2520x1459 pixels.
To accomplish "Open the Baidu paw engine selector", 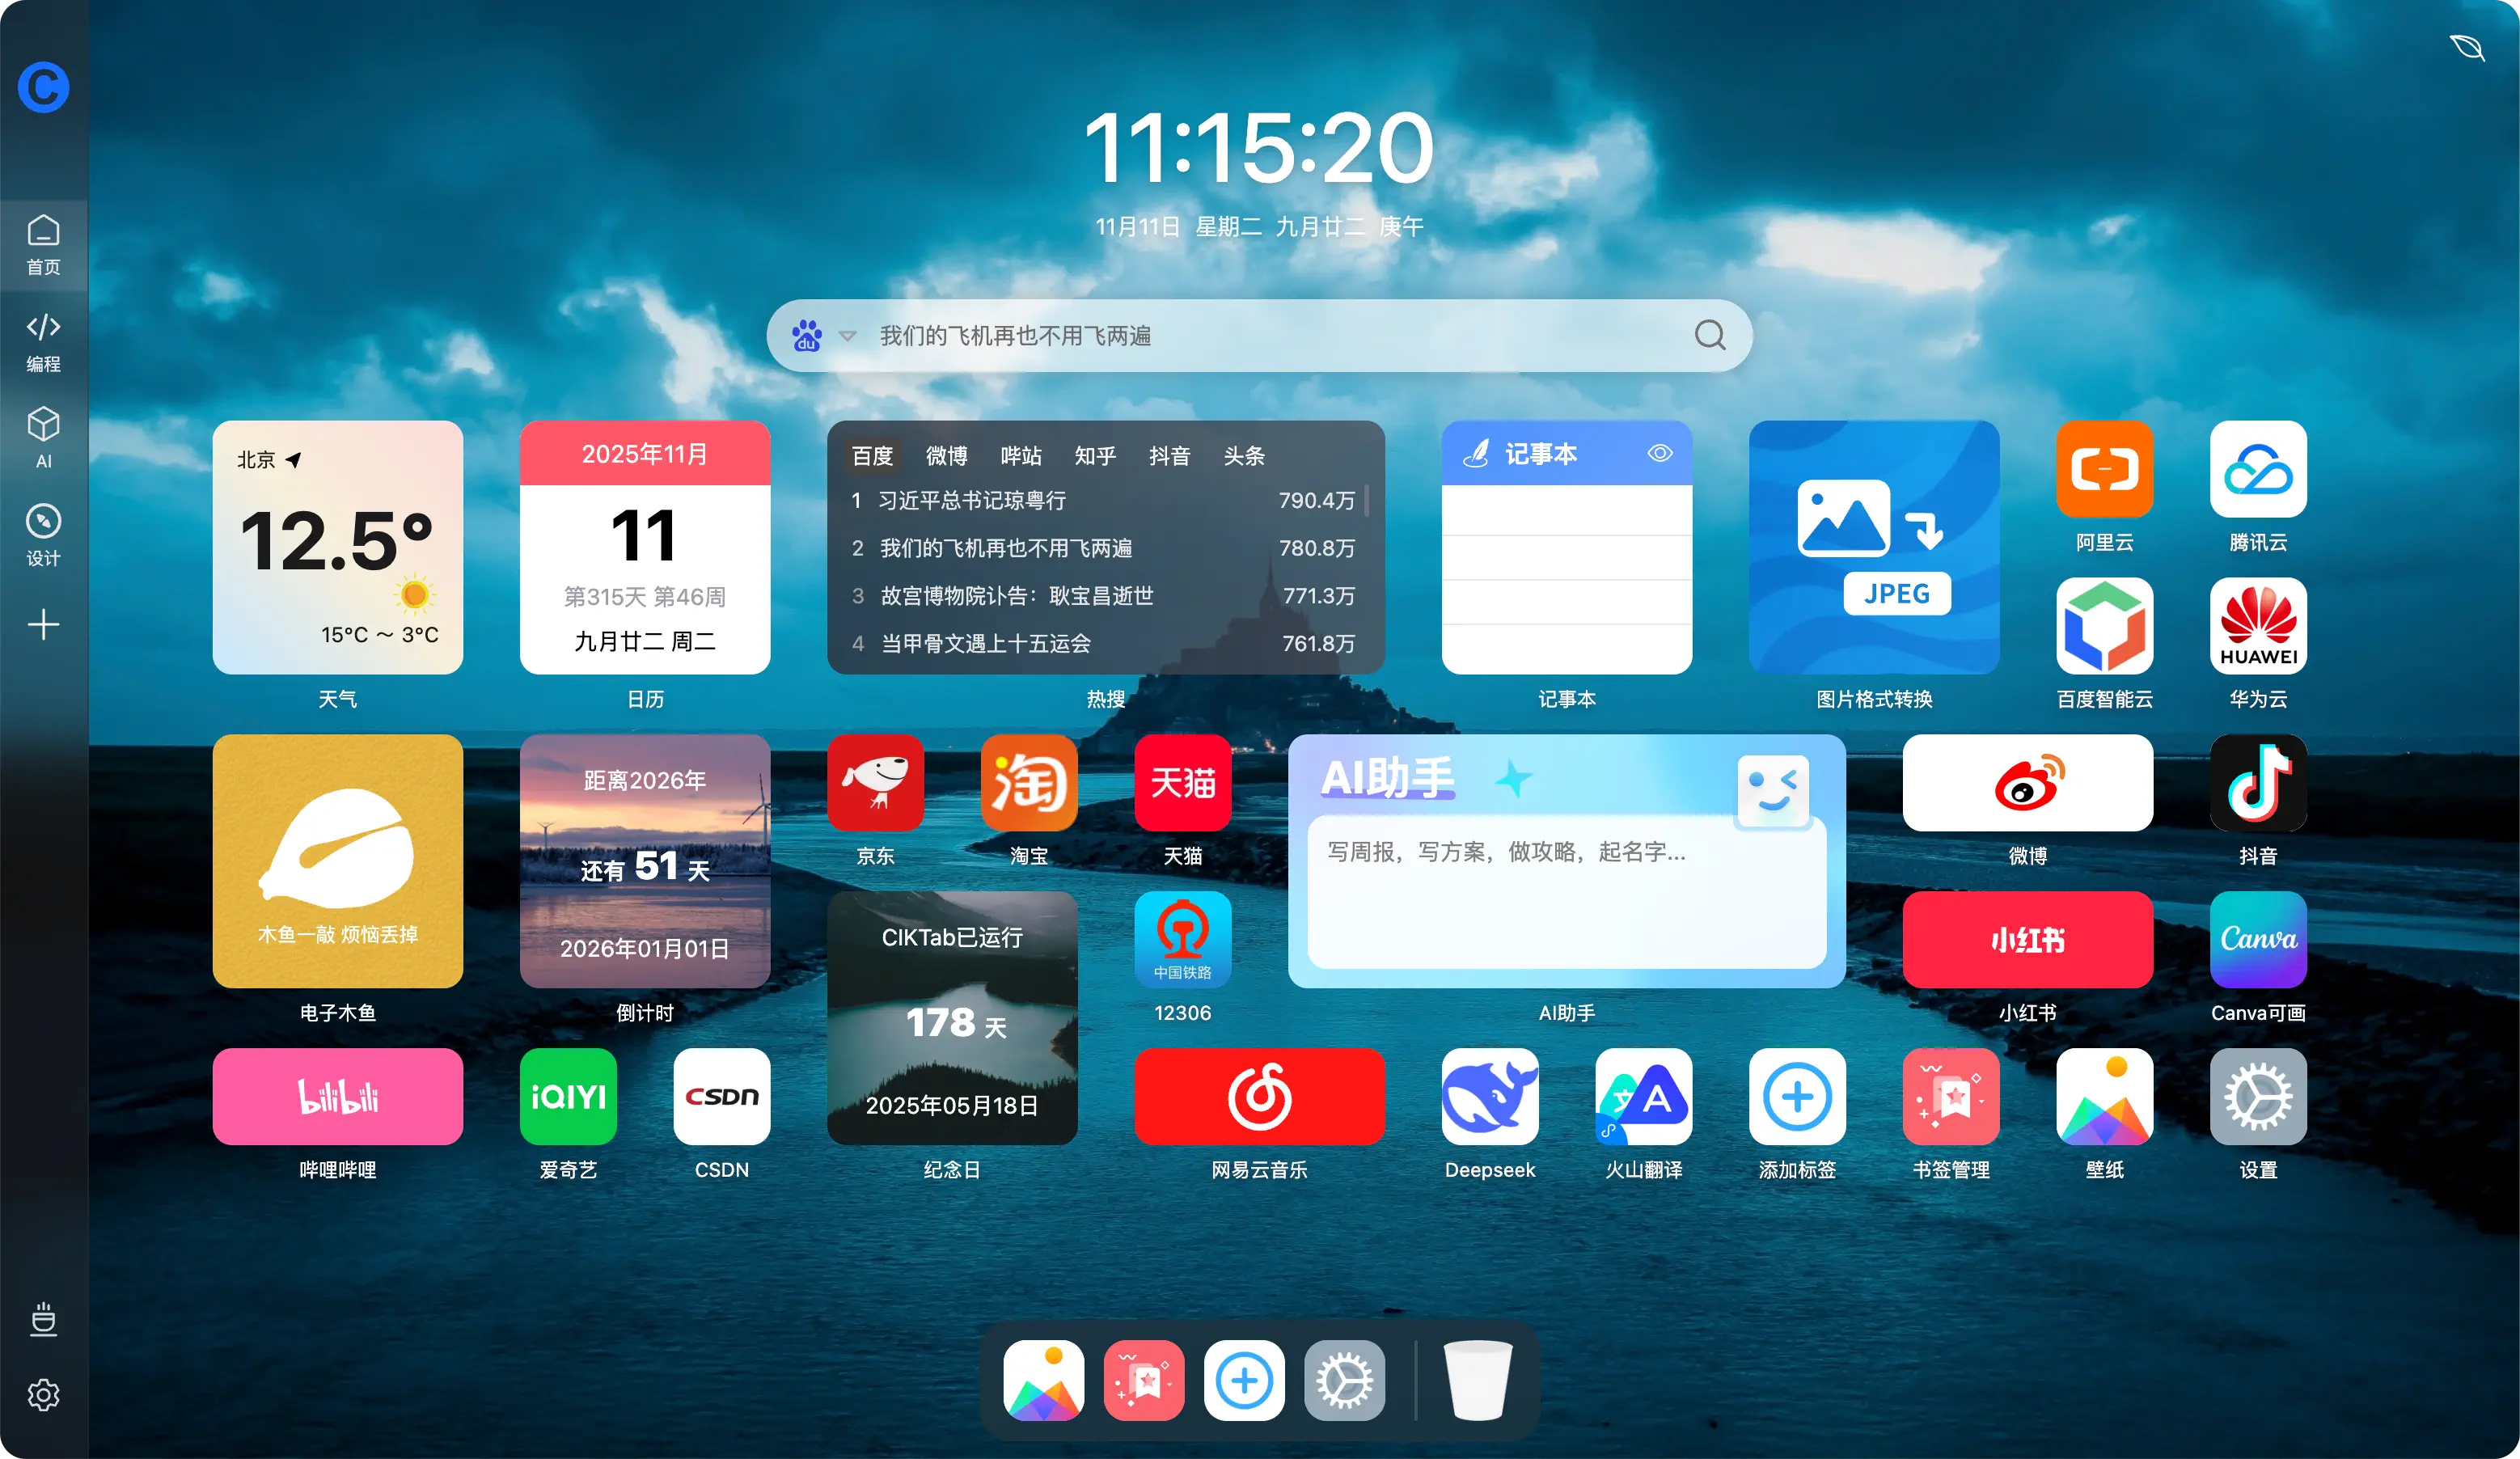I will [807, 336].
